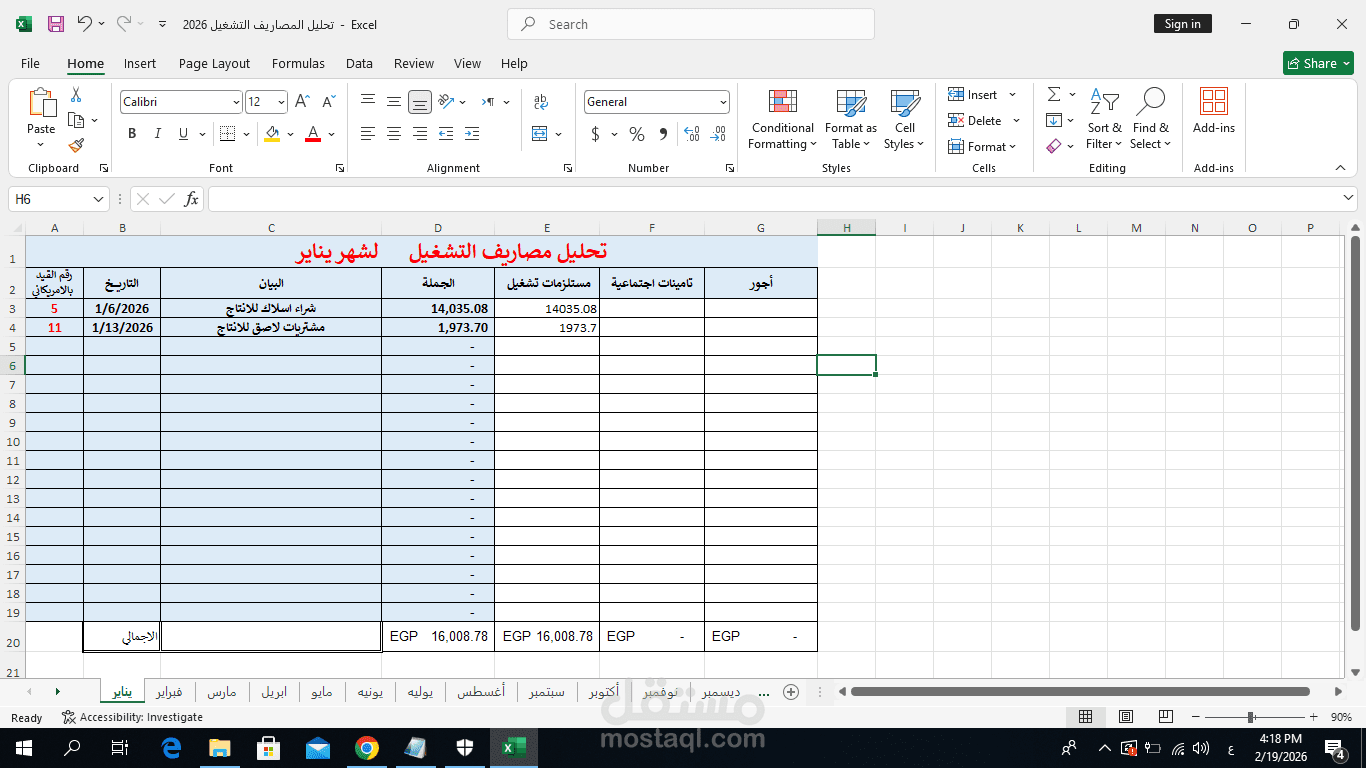The image size is (1366, 768).
Task: Open Format as Table gallery
Action: (851, 120)
